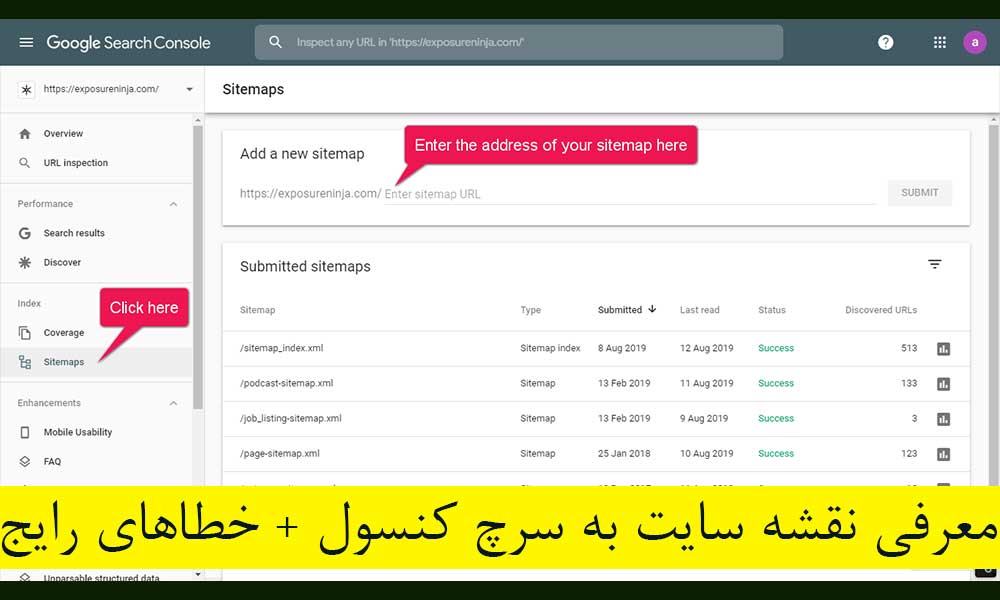The height and width of the screenshot is (600, 1000).
Task: Open the Google apps grid
Action: pos(939,42)
